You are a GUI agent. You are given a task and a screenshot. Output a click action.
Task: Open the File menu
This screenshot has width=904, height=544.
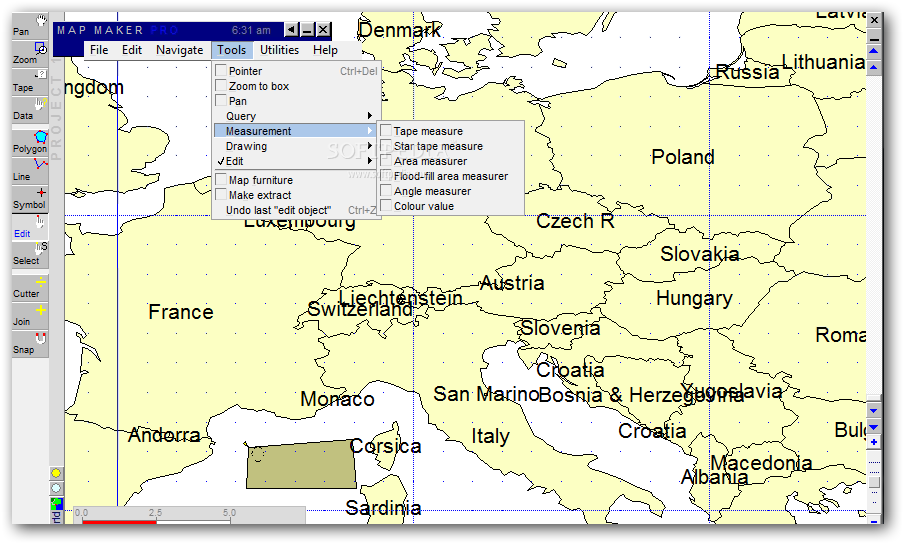99,50
